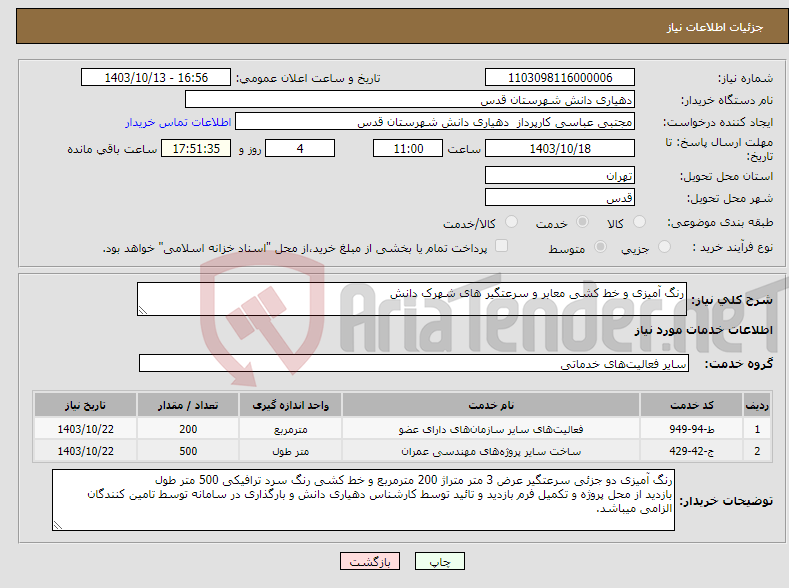Click unit cell مترمربع
Viewport: 789px width, 588px height.
(290, 430)
